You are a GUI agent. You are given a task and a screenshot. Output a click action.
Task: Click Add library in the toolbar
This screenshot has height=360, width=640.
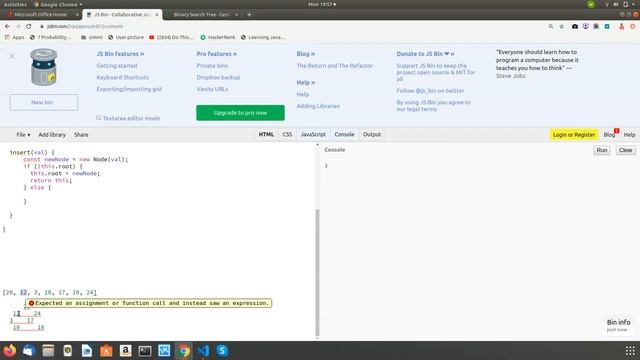click(x=52, y=134)
